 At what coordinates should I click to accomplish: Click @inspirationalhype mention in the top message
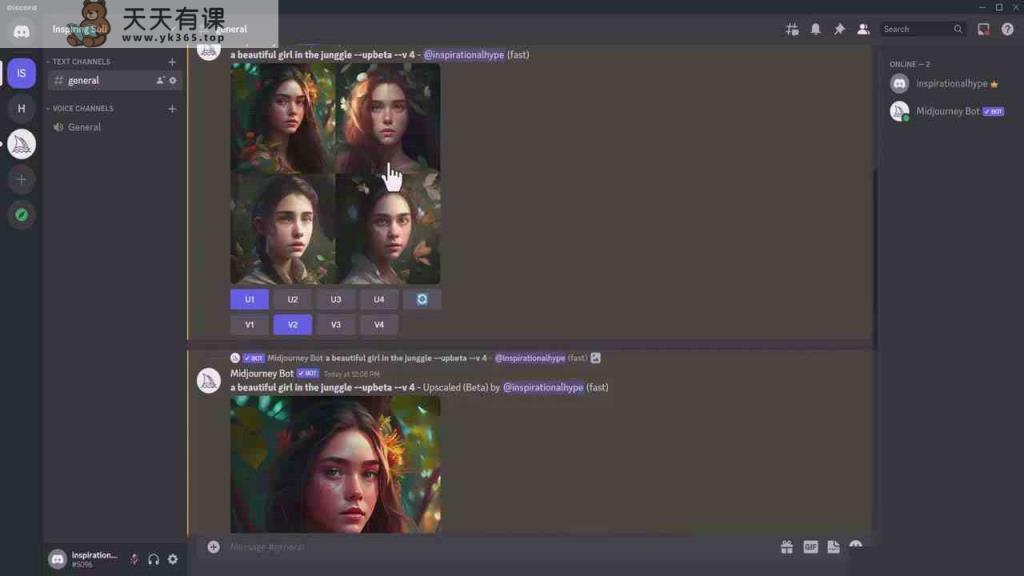(464, 55)
